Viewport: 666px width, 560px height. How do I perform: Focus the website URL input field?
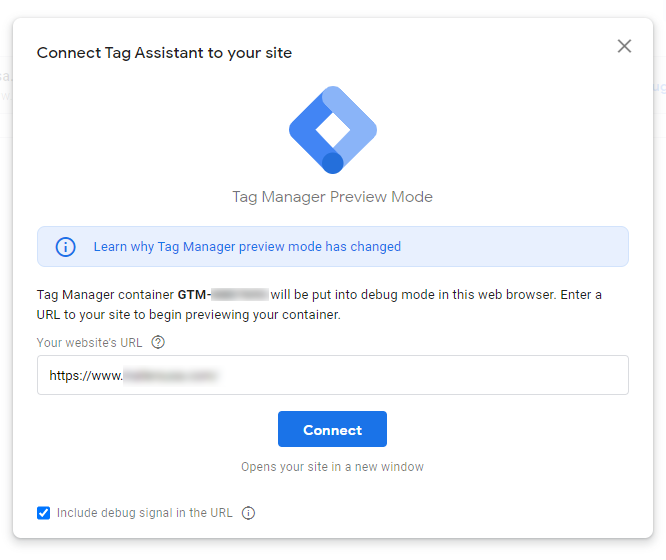333,375
